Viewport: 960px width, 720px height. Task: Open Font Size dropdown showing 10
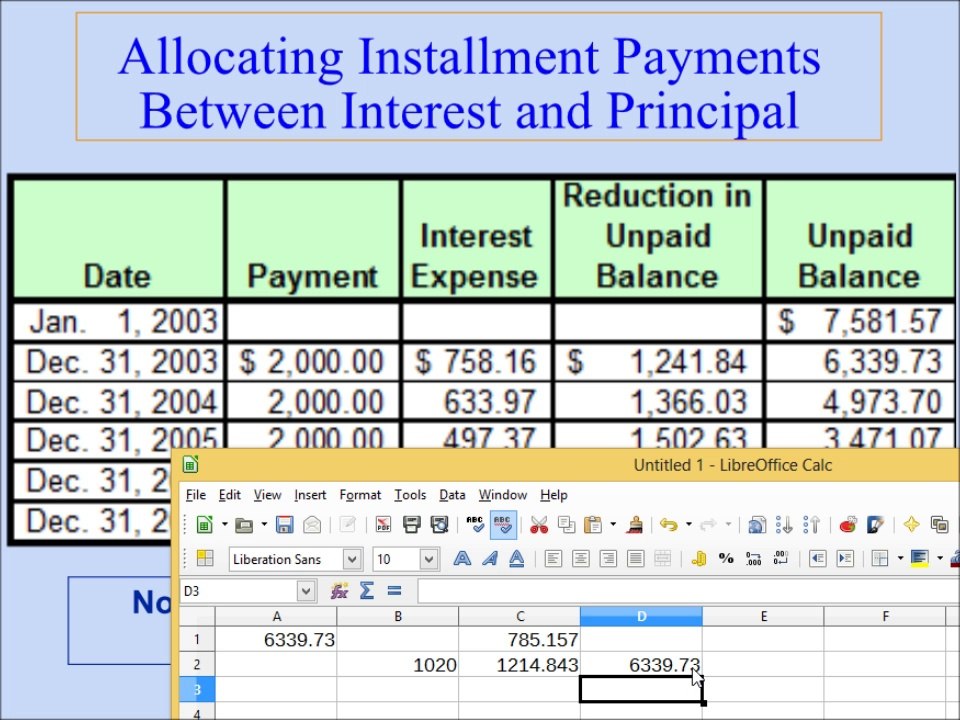click(x=429, y=559)
